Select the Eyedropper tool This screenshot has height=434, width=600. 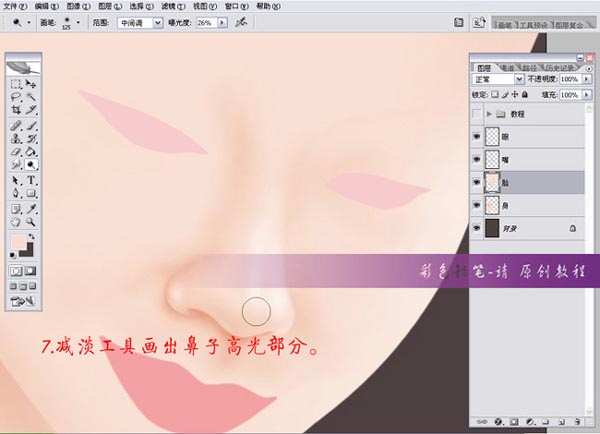click(x=31, y=209)
